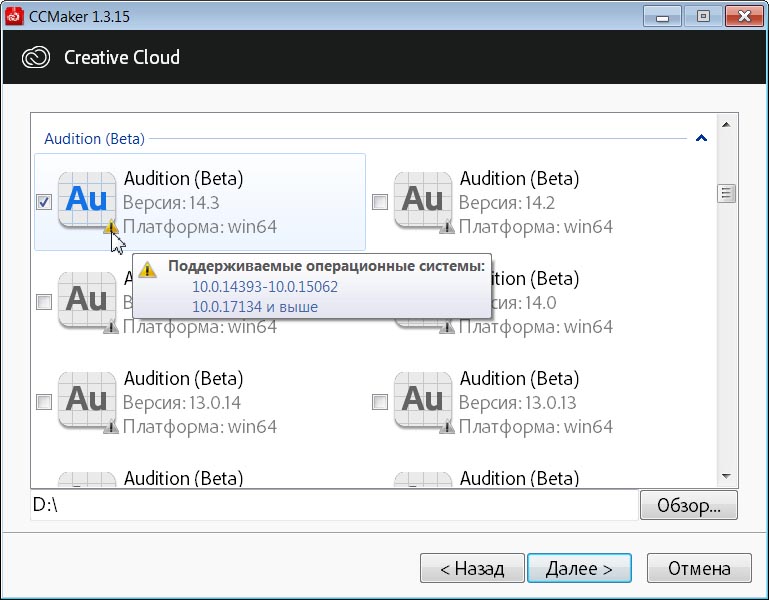Viewport: 769px width, 600px height.
Task: Collapse the Audition (Beta) group chevron
Action: [x=701, y=138]
